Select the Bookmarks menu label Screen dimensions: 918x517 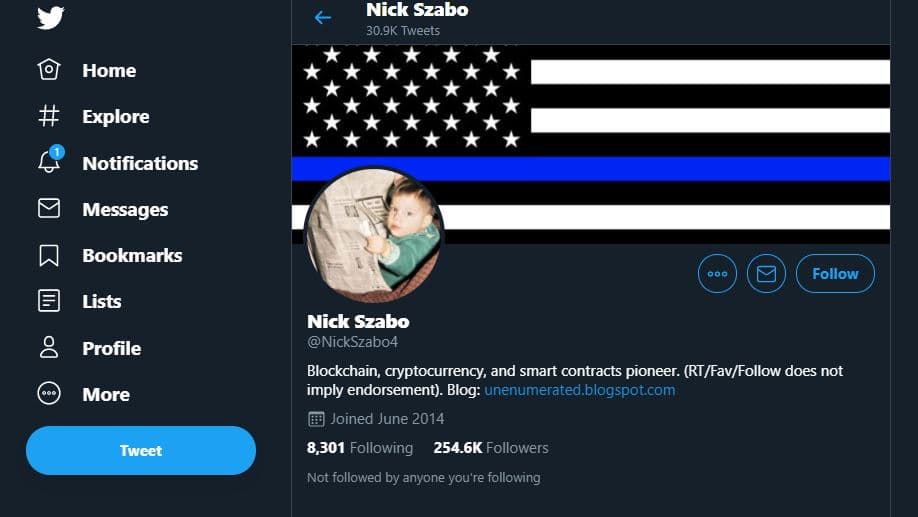tap(132, 255)
